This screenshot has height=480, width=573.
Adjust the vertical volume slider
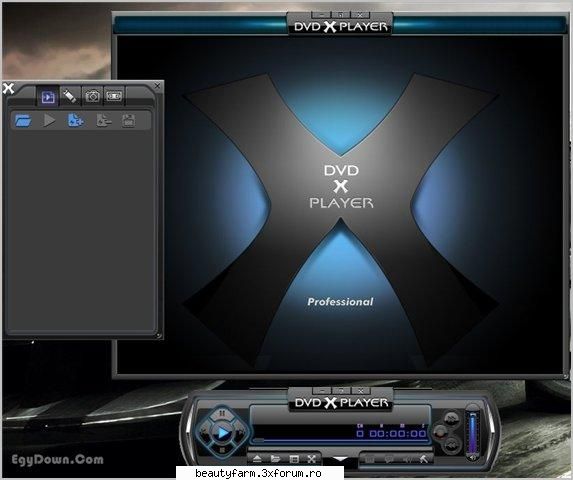pos(473,432)
